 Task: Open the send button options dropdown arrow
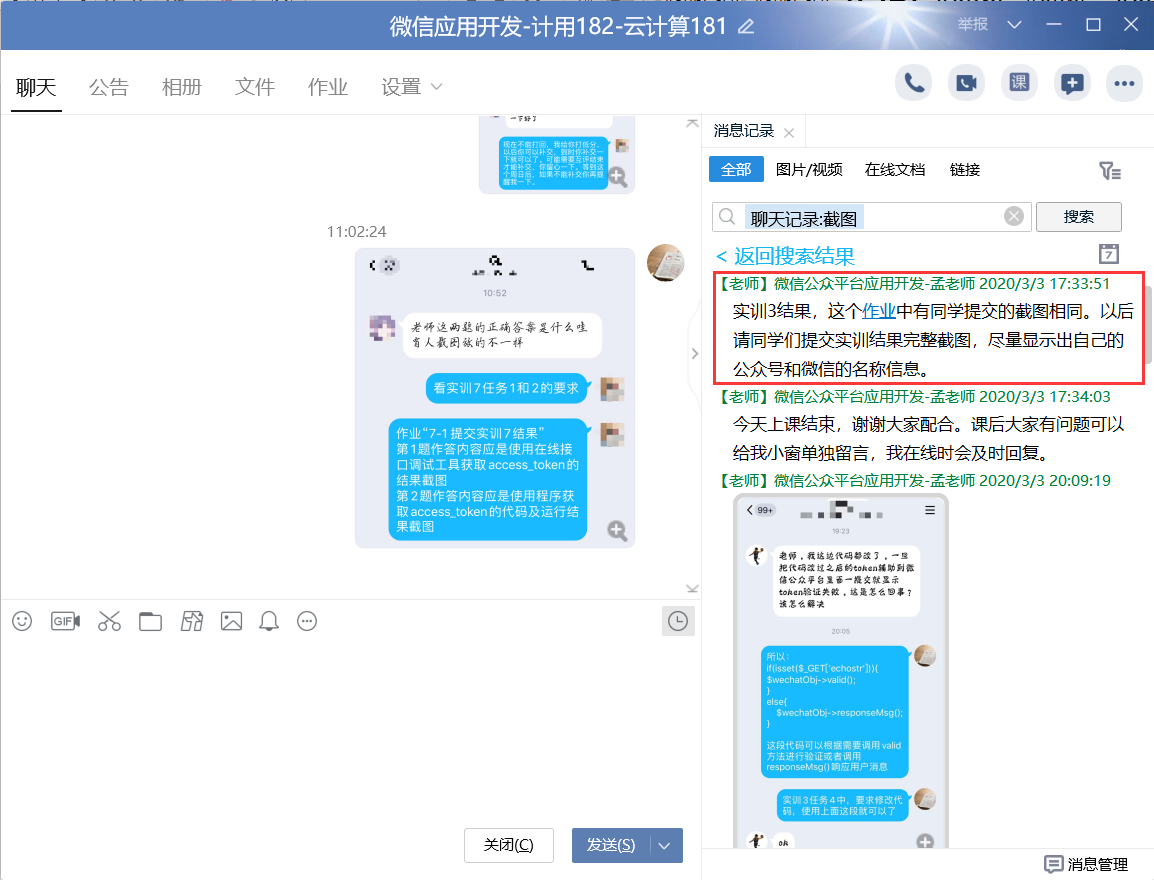(x=666, y=845)
